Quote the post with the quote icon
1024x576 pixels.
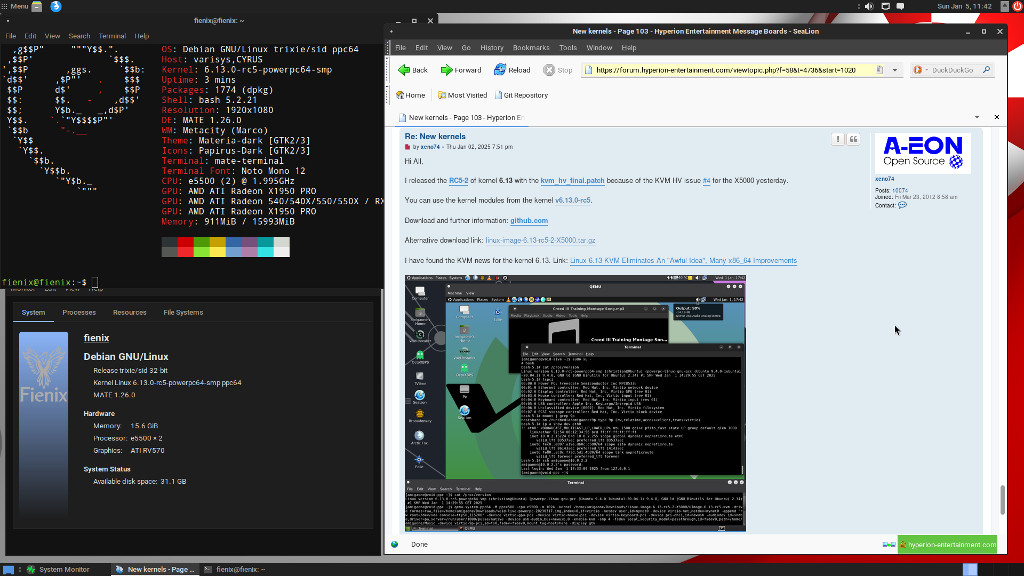pos(853,139)
